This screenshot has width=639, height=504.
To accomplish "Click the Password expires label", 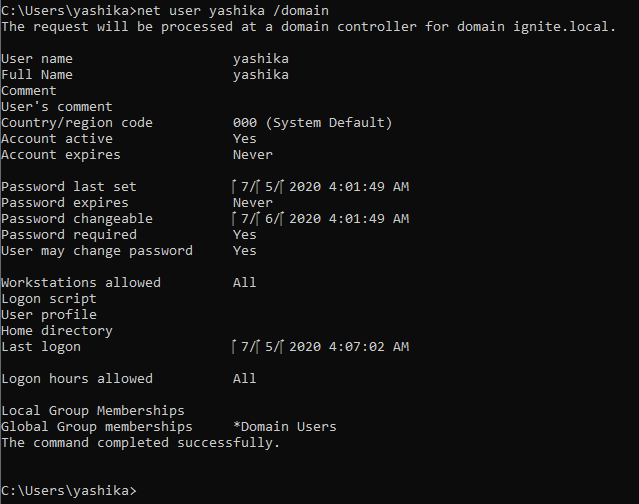I will 65,203.
